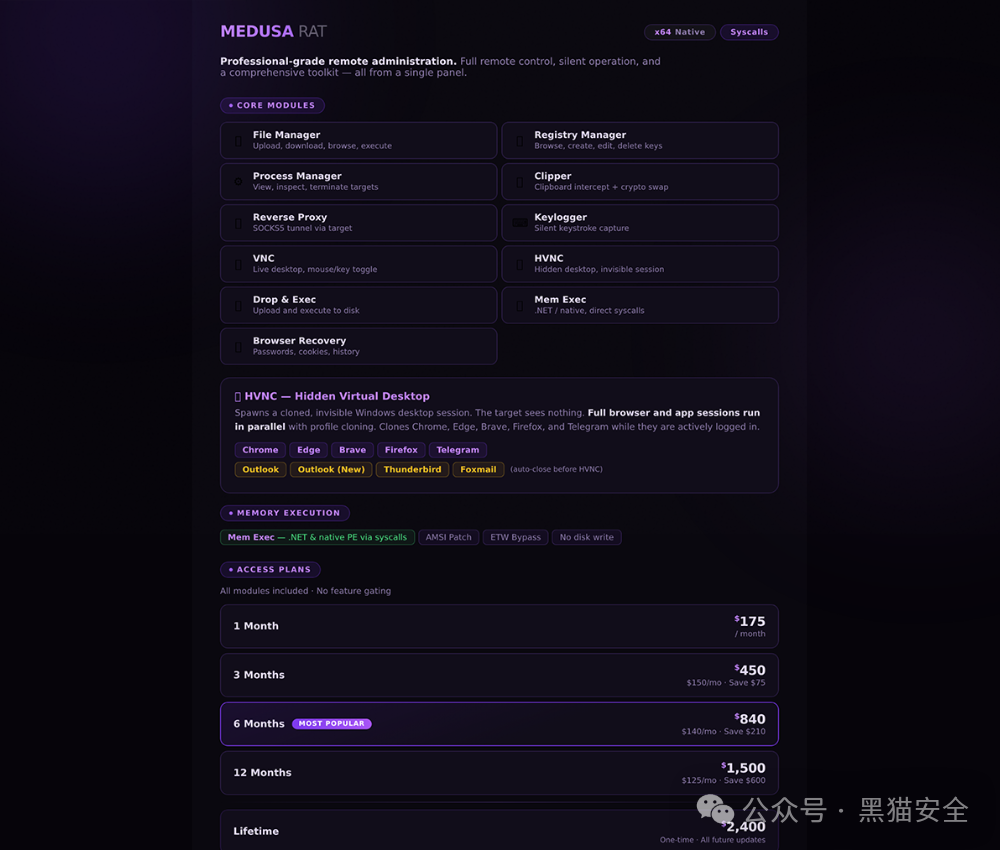Select the x64 Native badge
Viewport: 1000px width, 850px height.
coord(679,32)
